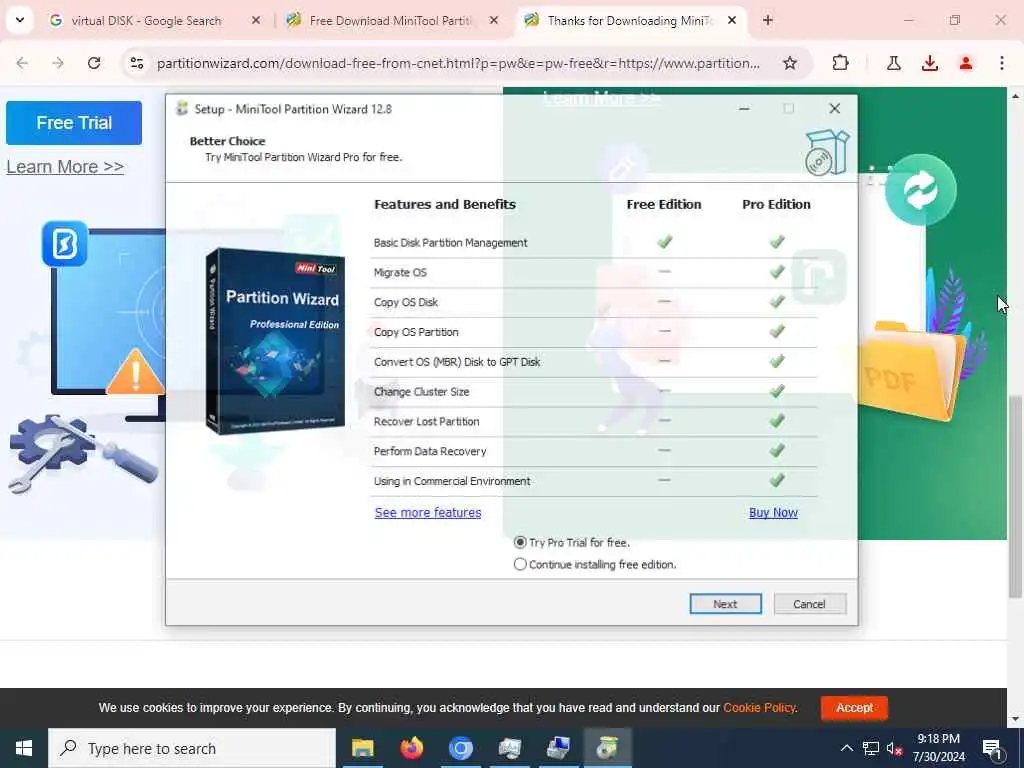Open Chrome three-dot menu
Screen dimensions: 1024x768
coord(1002,63)
